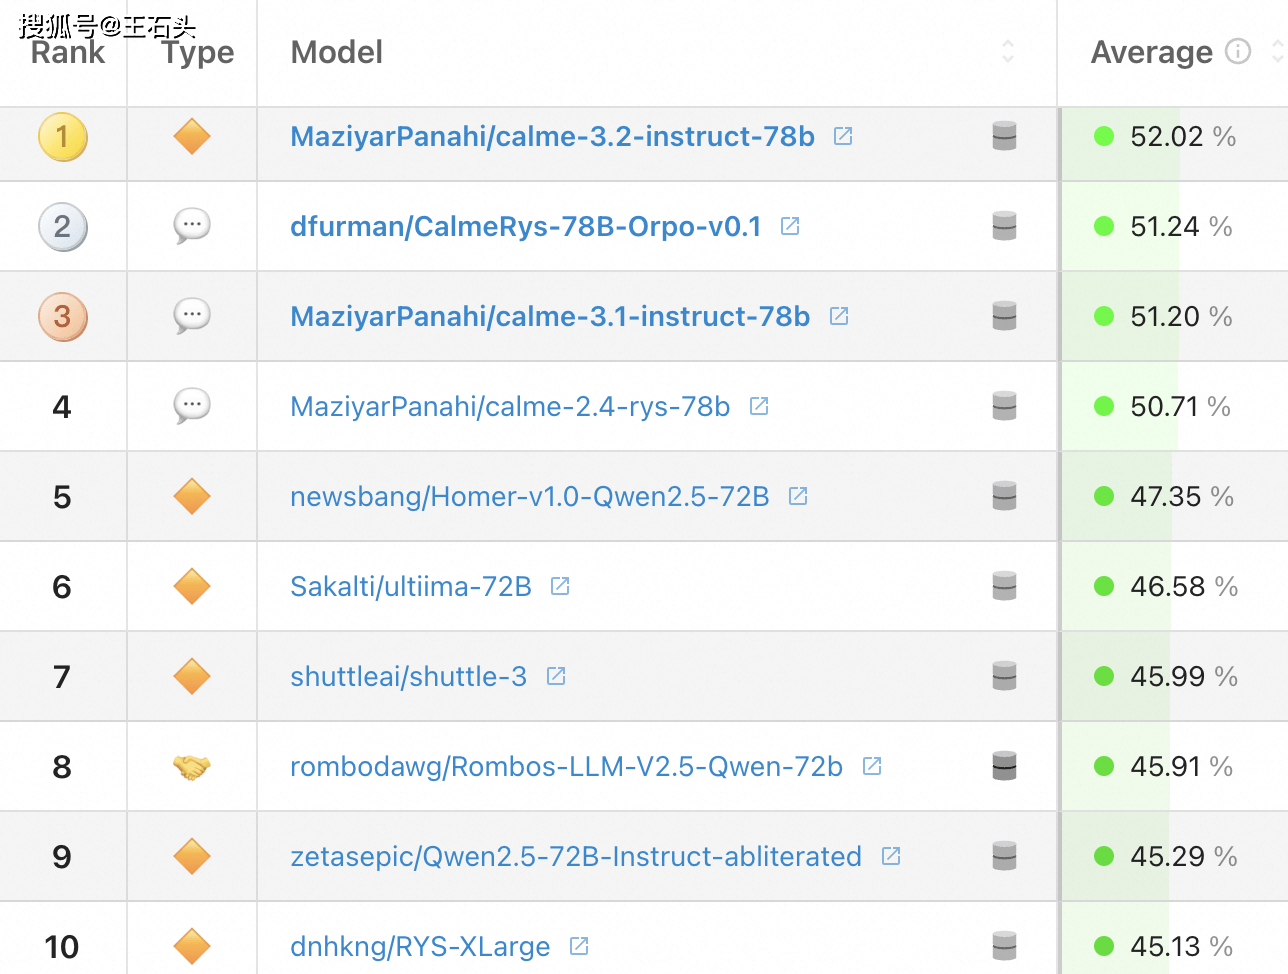
Task: Open external link icon for CalmeRys-78B-Orpo-v0.1
Action: [790, 226]
